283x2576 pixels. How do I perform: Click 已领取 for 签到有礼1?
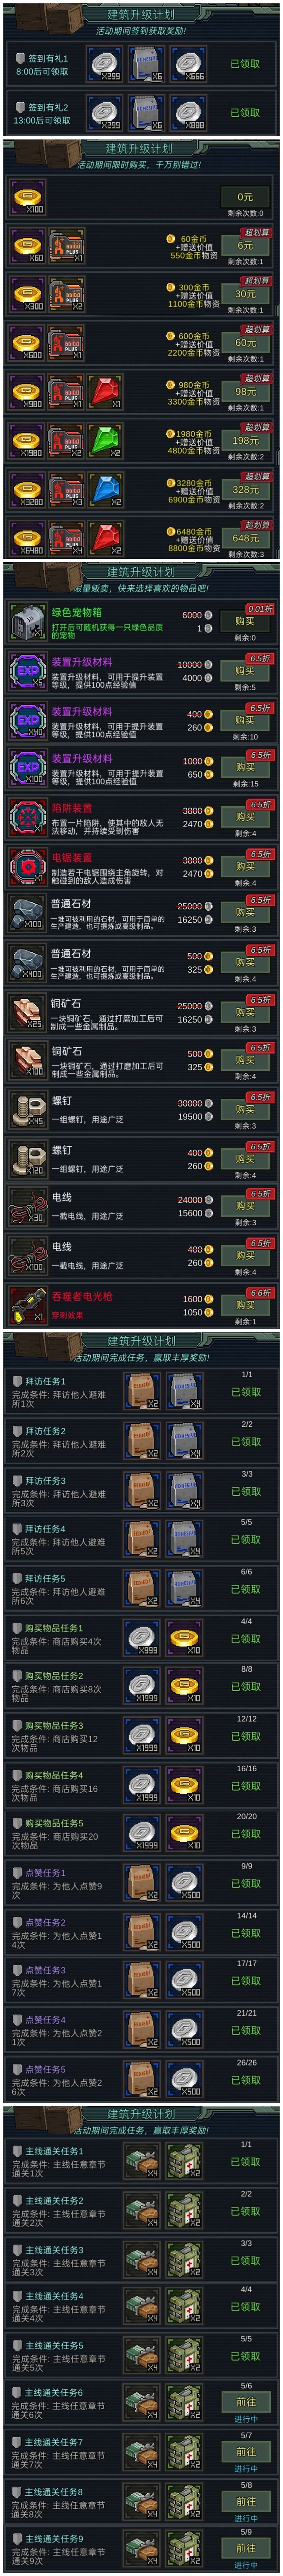[x=245, y=63]
